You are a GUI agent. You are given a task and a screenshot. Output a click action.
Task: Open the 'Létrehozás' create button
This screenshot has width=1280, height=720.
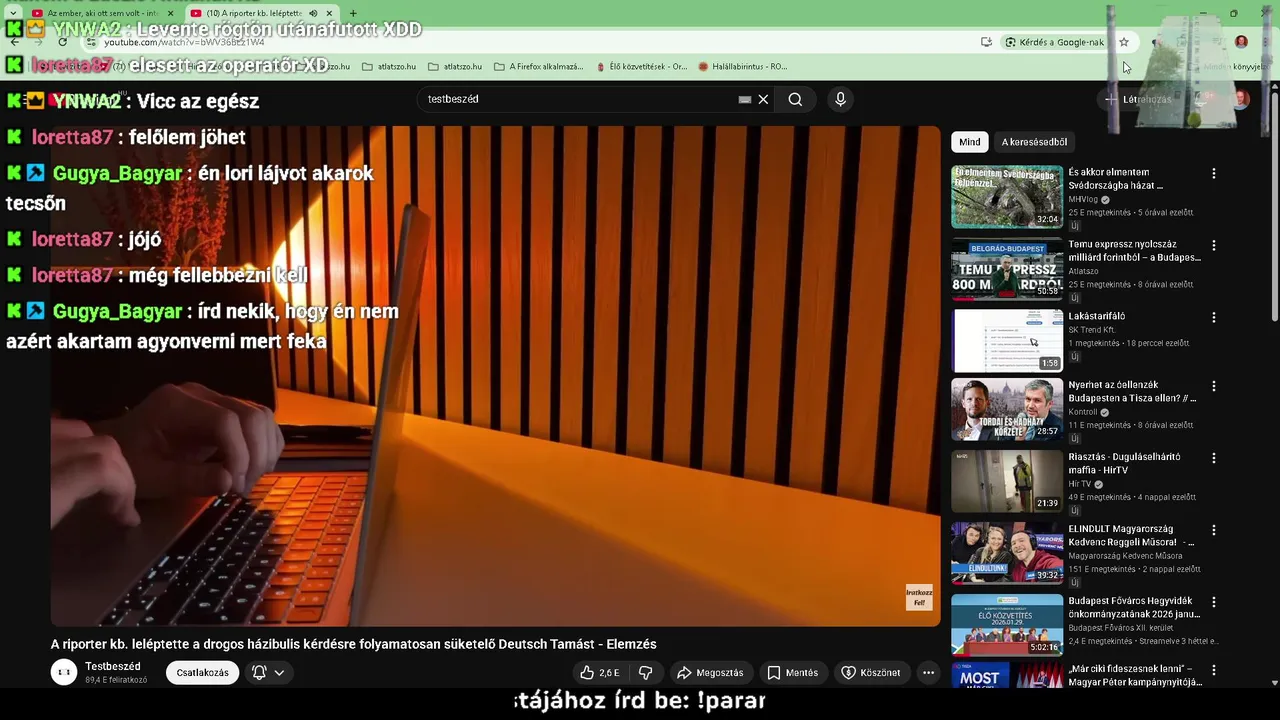(x=1138, y=99)
